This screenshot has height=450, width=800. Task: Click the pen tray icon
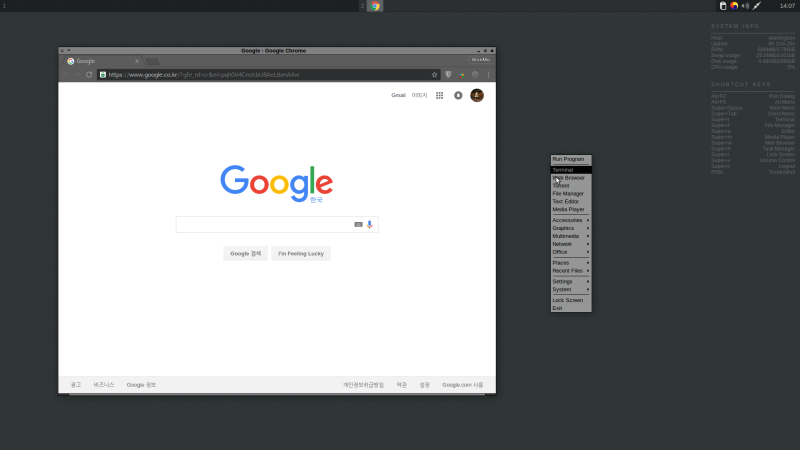click(x=757, y=6)
